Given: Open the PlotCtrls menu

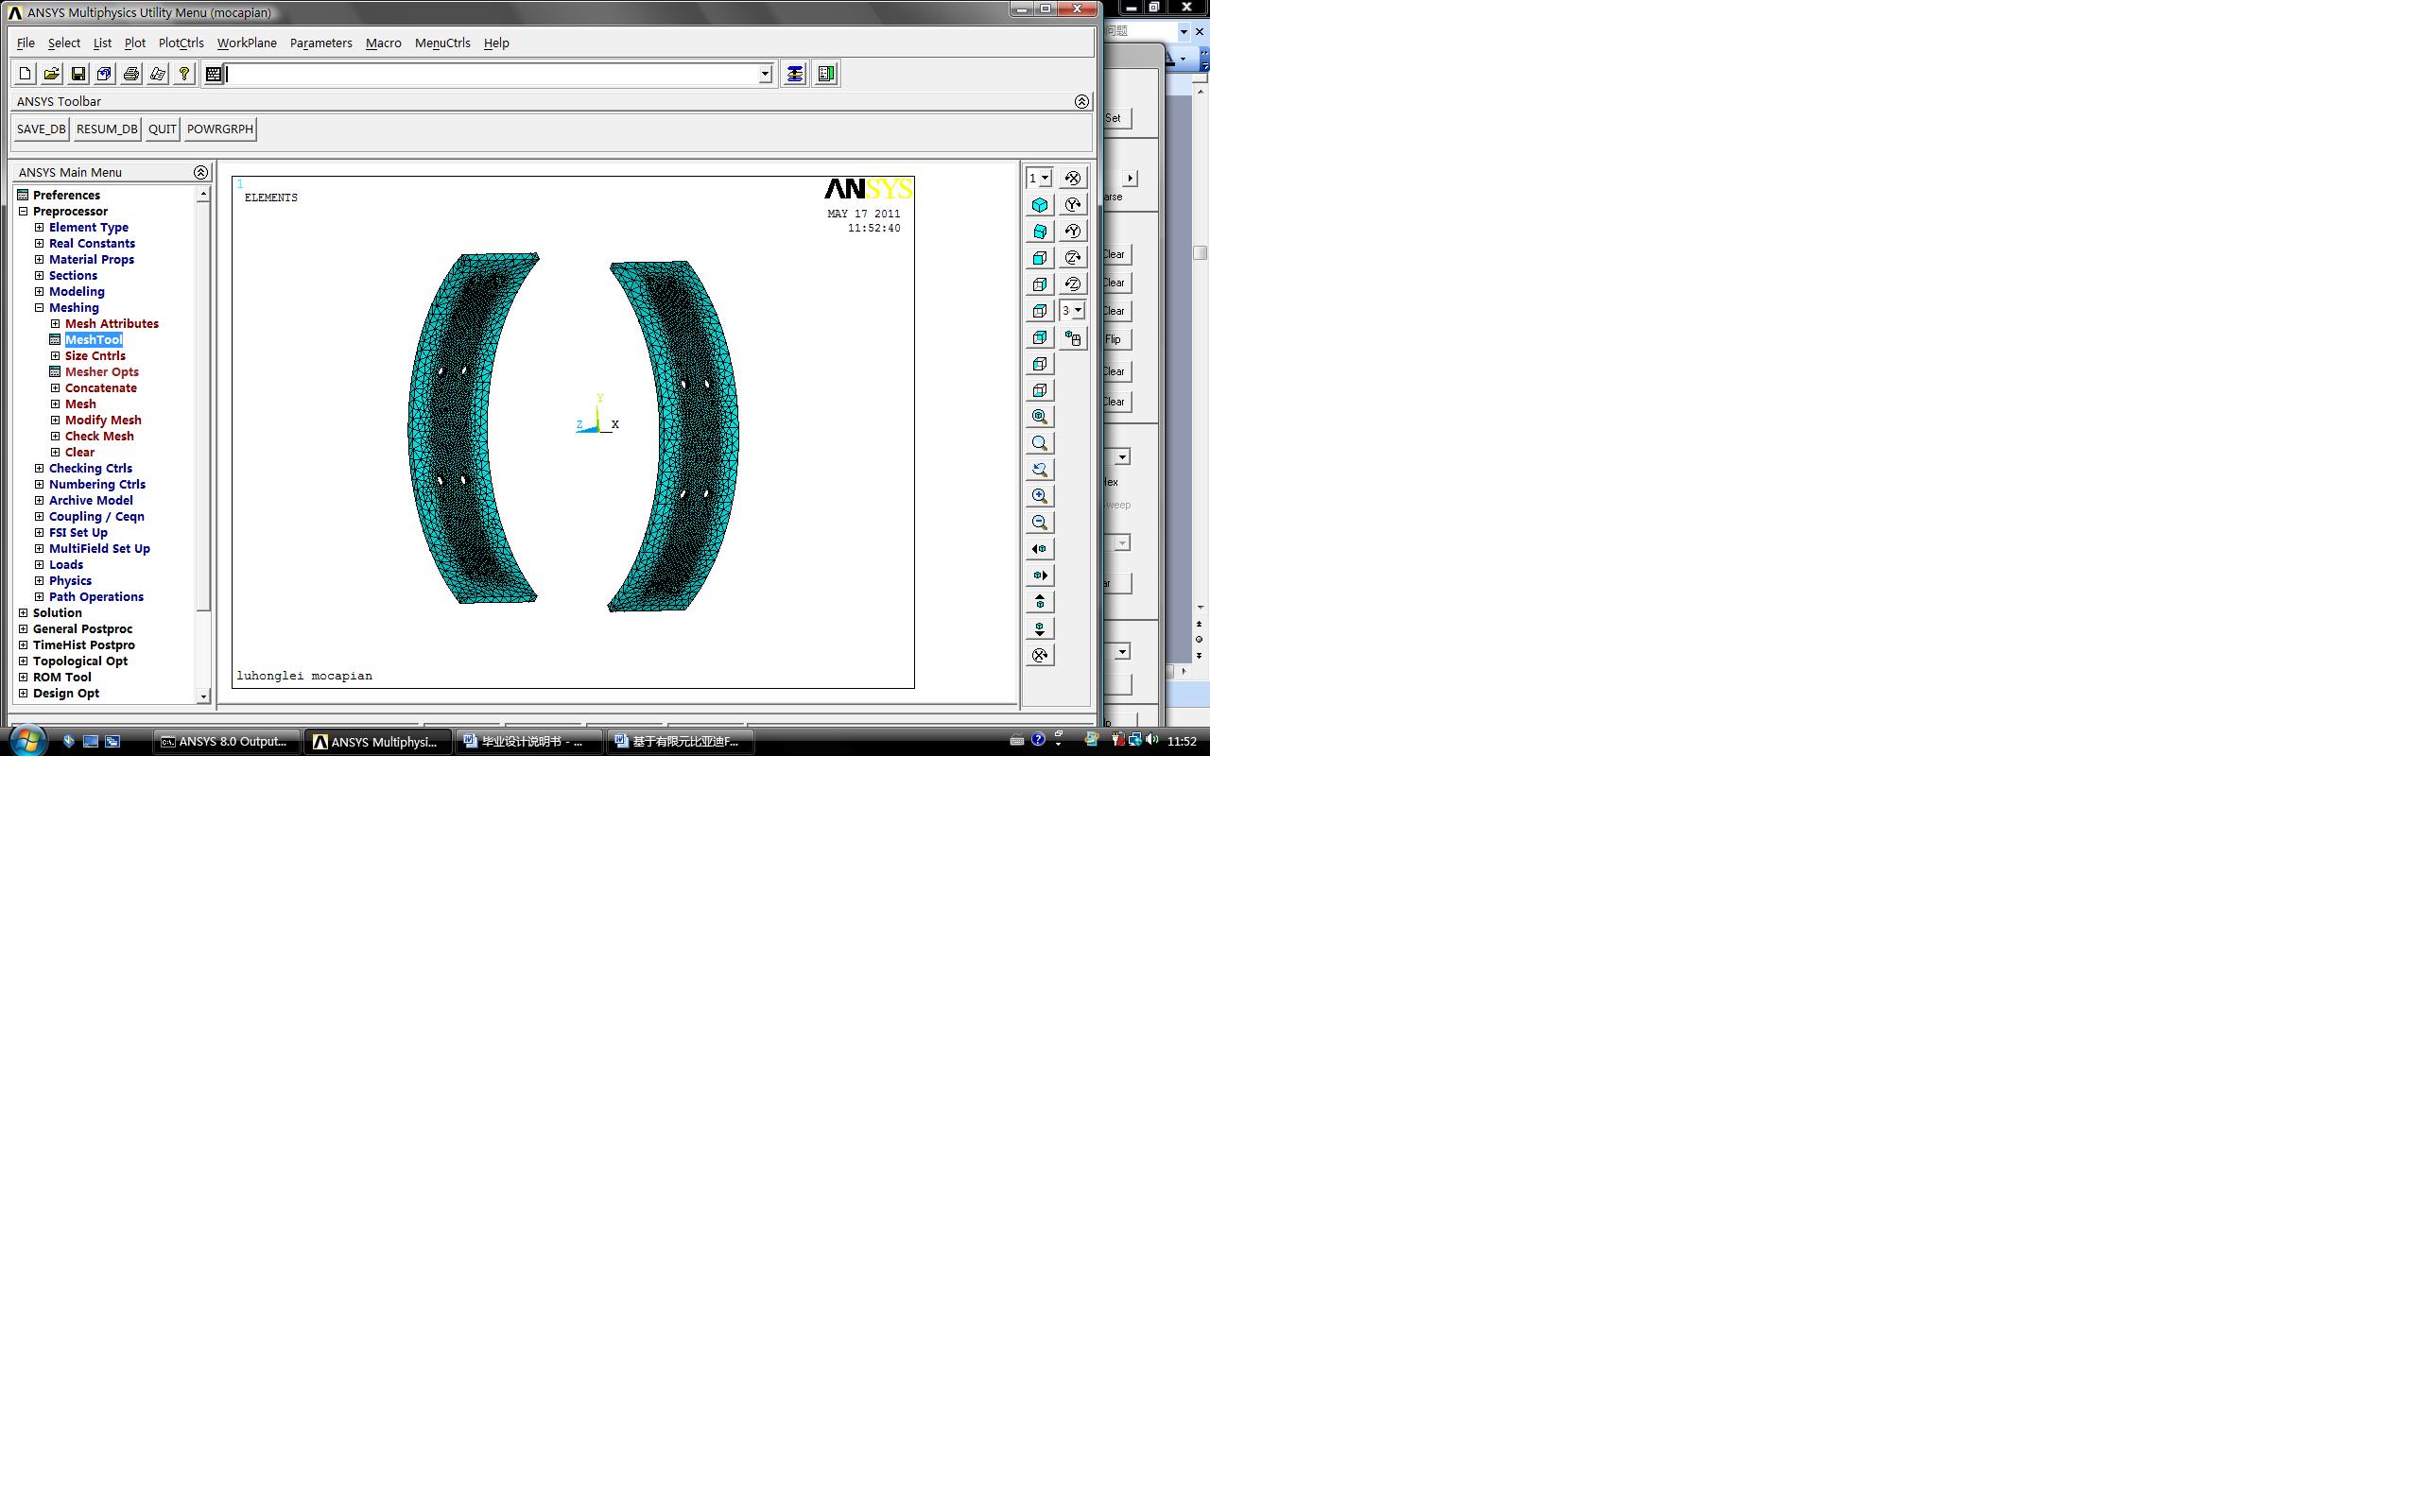Looking at the screenshot, I should click(x=181, y=43).
